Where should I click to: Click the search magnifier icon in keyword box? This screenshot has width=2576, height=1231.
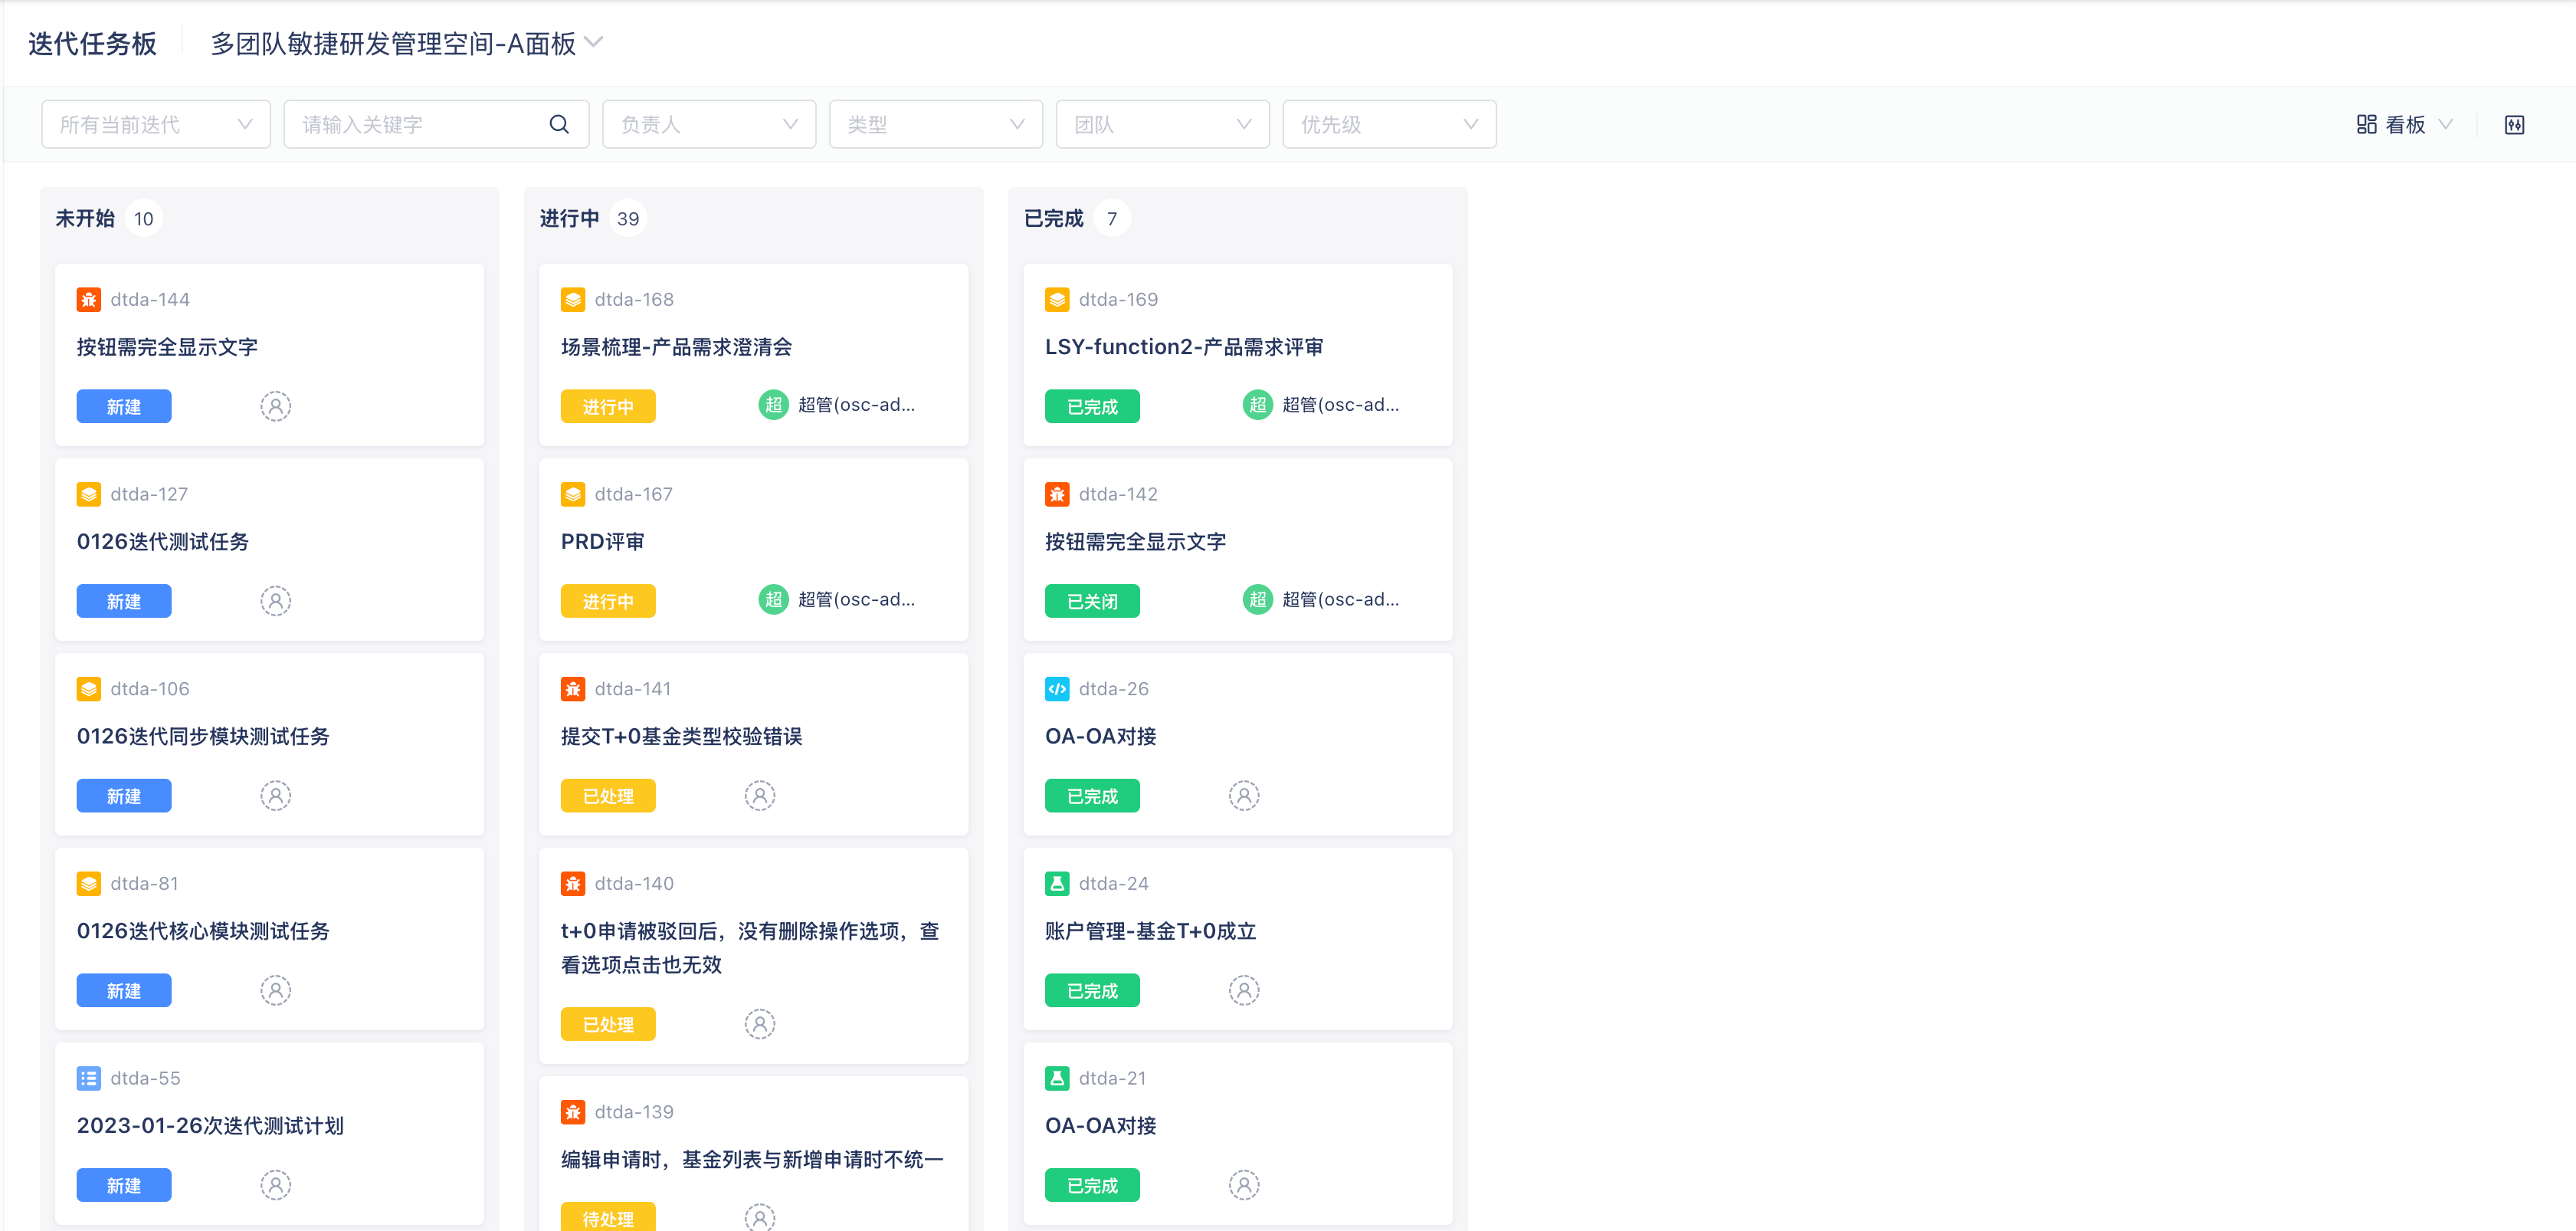pyautogui.click(x=559, y=124)
